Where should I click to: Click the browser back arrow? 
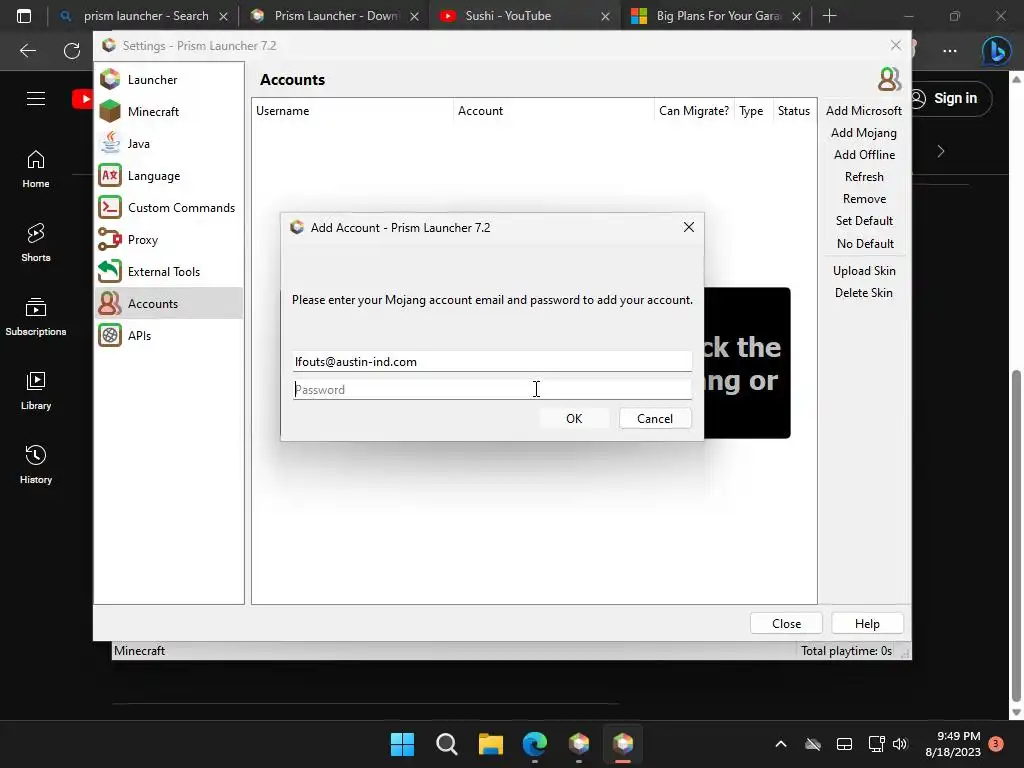[x=28, y=50]
